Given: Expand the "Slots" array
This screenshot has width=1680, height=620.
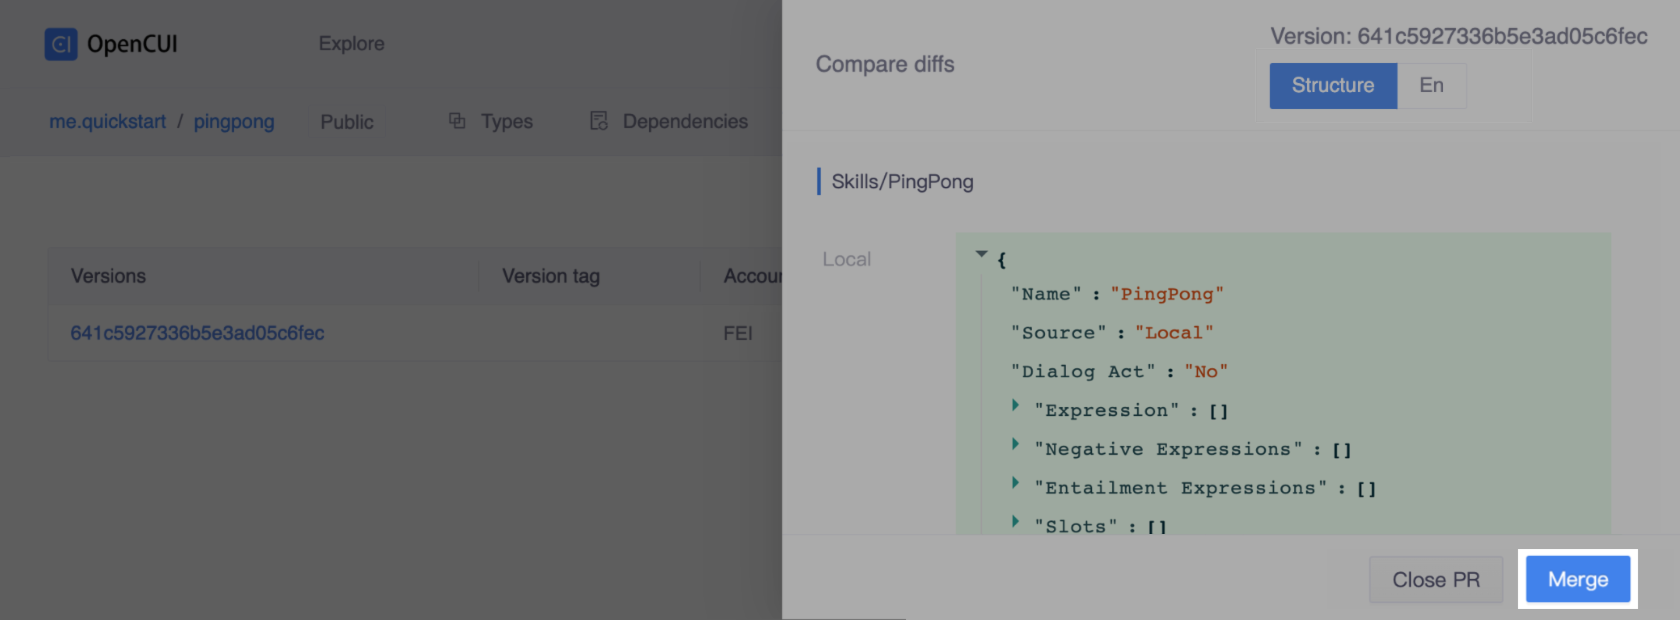Looking at the screenshot, I should 1015,521.
